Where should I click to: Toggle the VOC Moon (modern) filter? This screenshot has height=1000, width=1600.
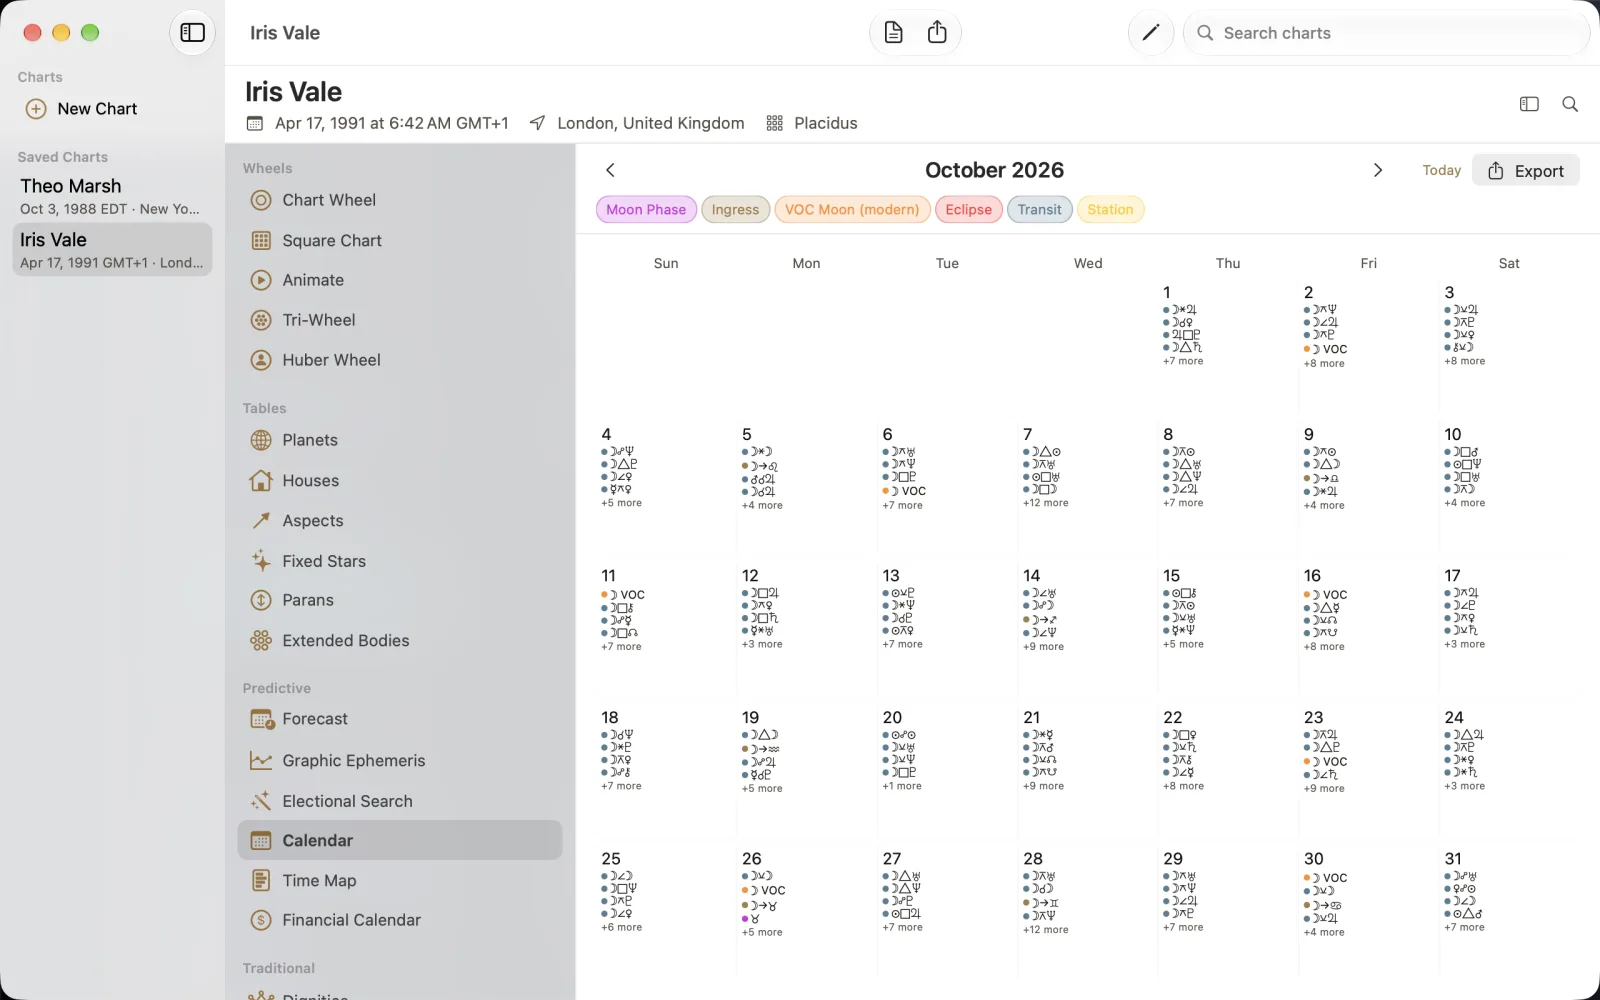click(852, 209)
